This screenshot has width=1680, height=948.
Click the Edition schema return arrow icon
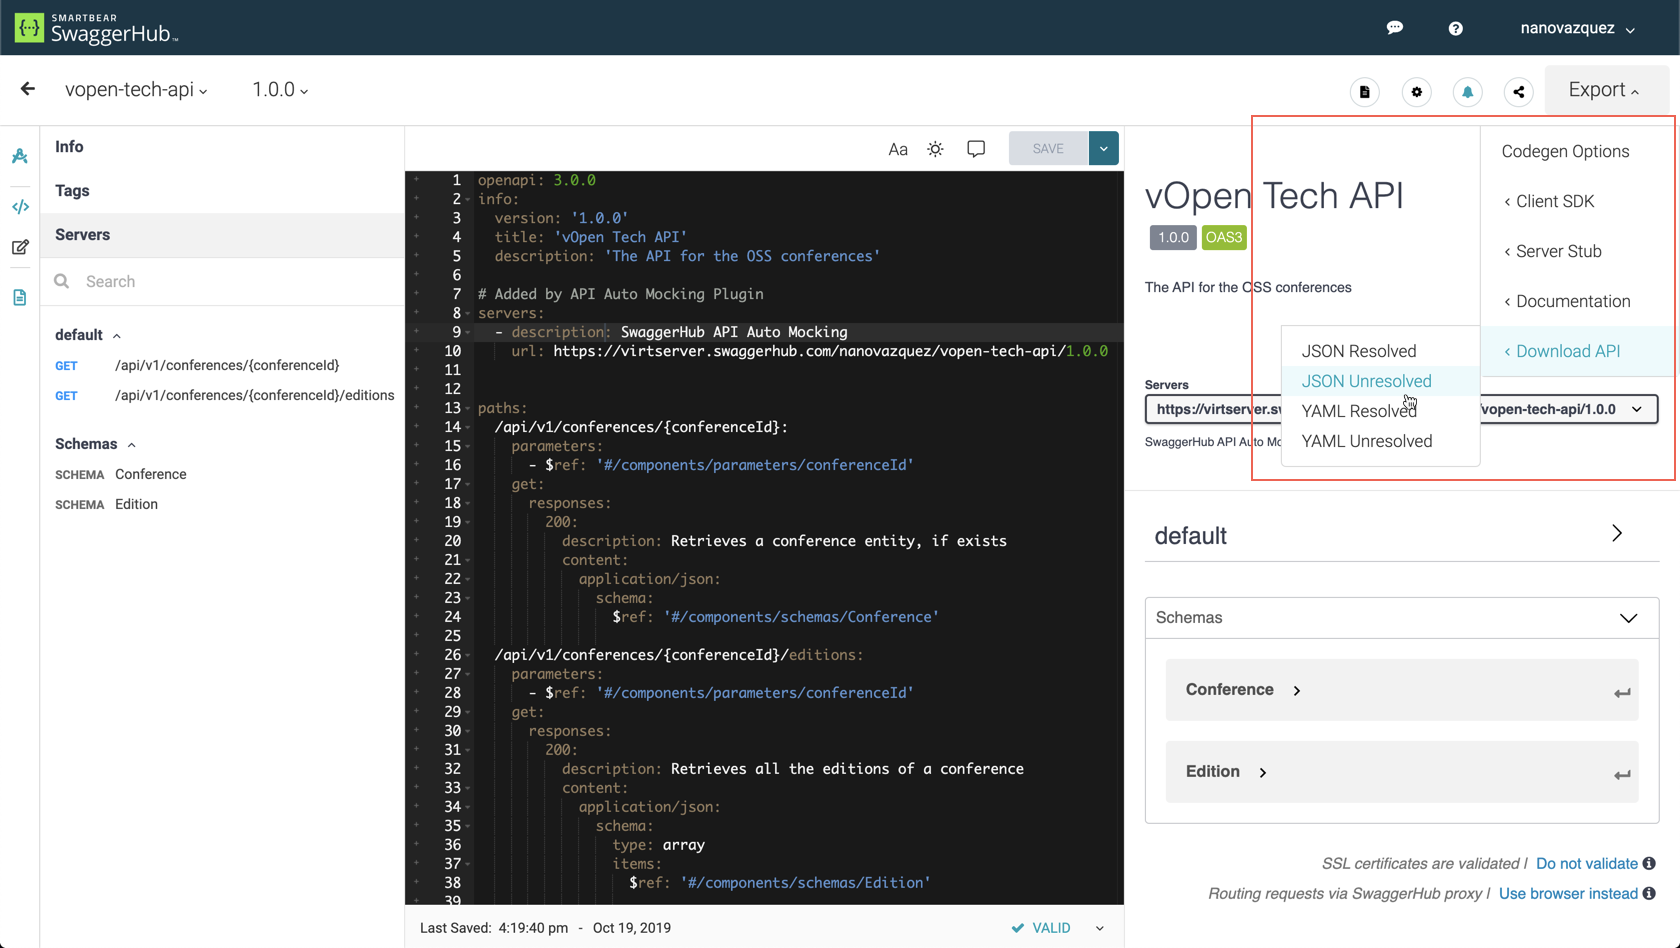pyautogui.click(x=1622, y=774)
